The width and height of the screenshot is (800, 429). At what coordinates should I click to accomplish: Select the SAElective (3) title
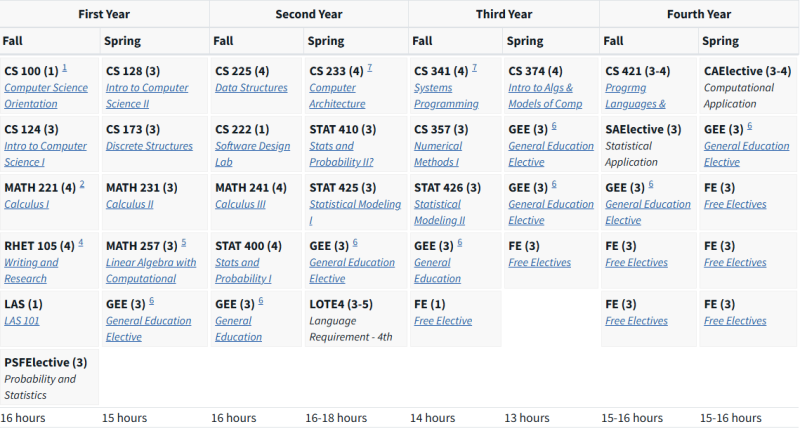coord(643,130)
